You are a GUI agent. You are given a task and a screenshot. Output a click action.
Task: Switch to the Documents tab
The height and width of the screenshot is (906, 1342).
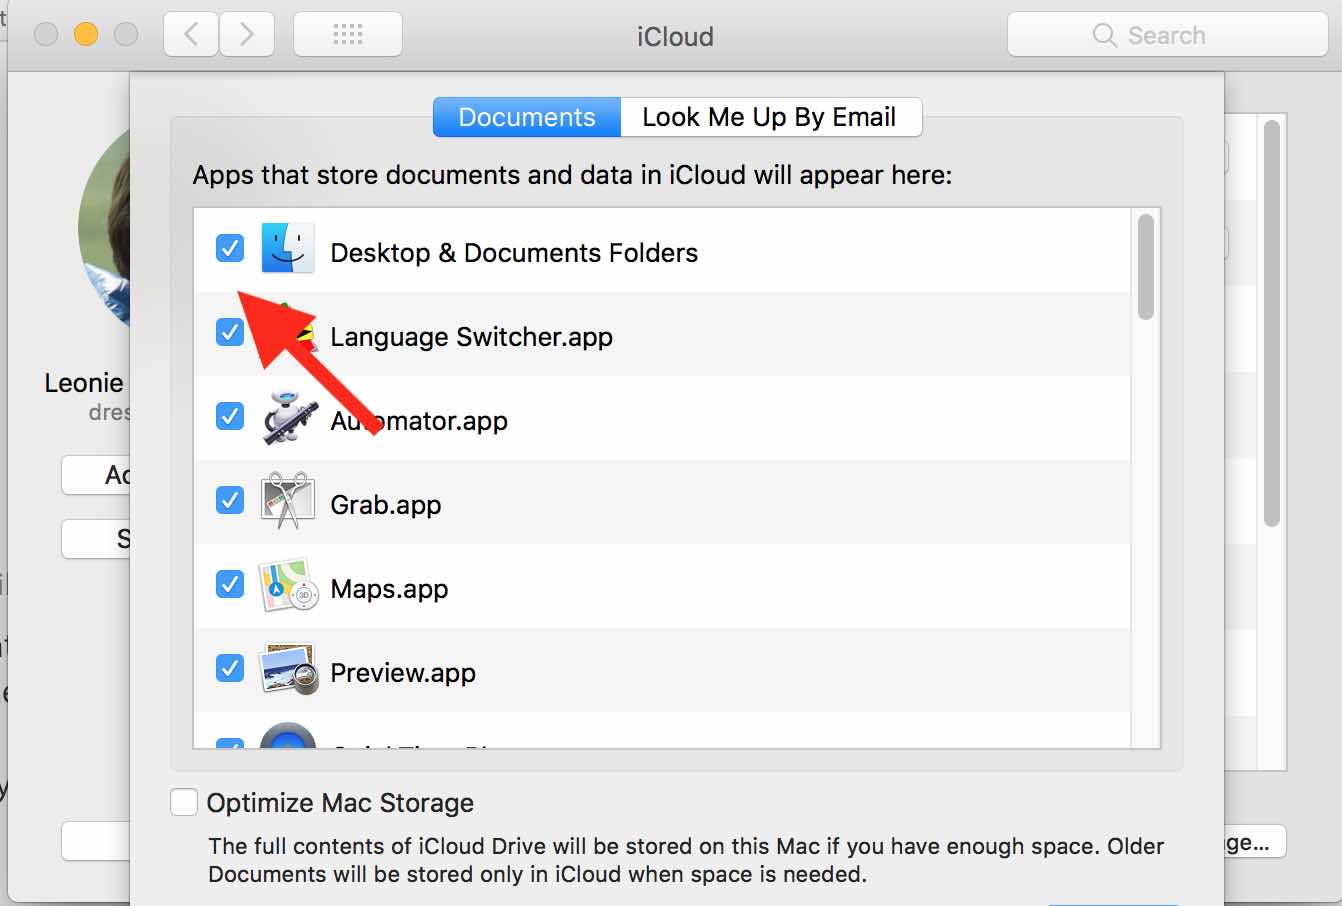(527, 117)
